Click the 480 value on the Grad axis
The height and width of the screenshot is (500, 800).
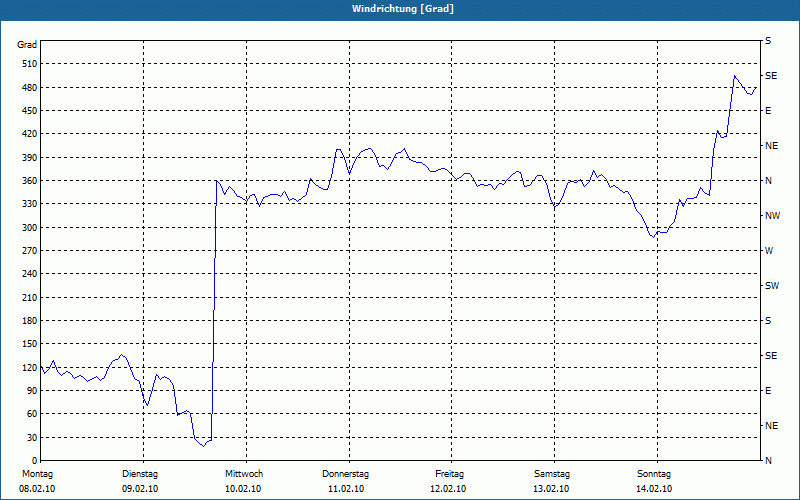[29, 88]
